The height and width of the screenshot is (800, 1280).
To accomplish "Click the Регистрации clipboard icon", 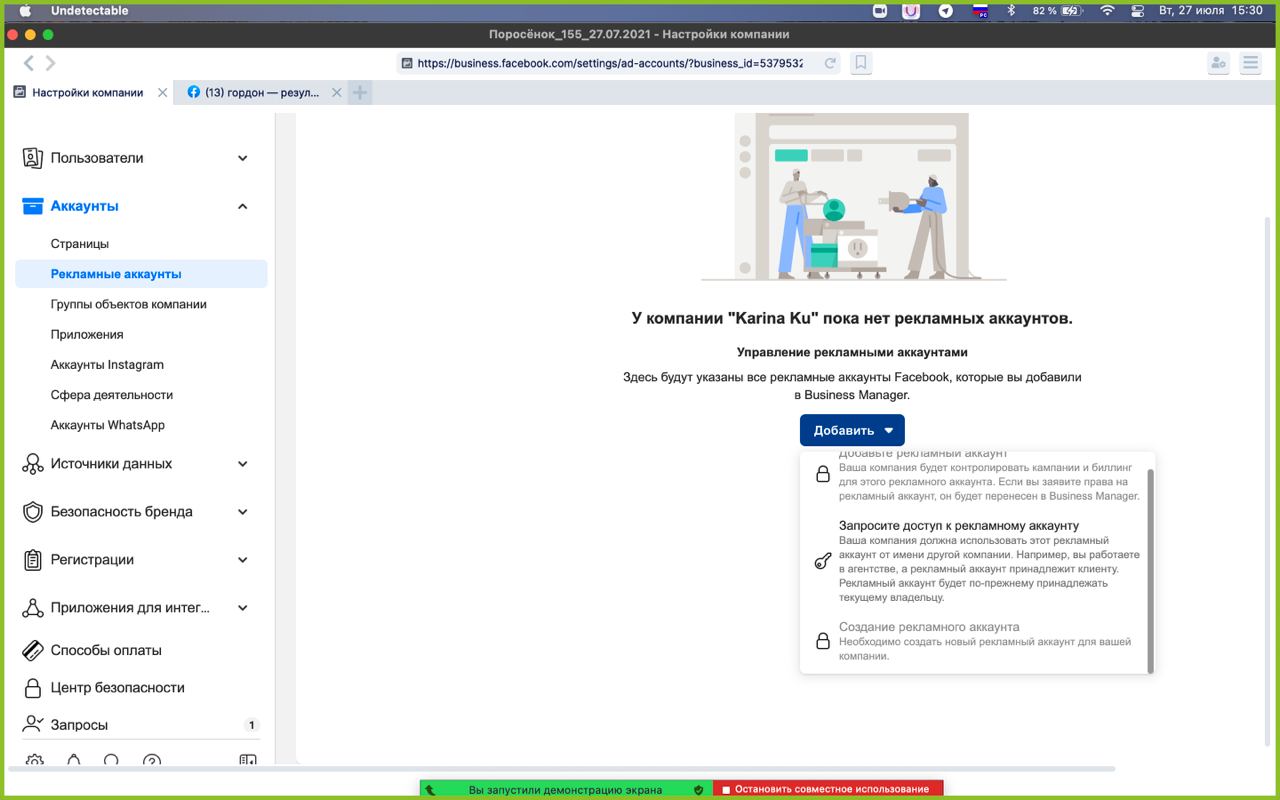I will (x=33, y=560).
